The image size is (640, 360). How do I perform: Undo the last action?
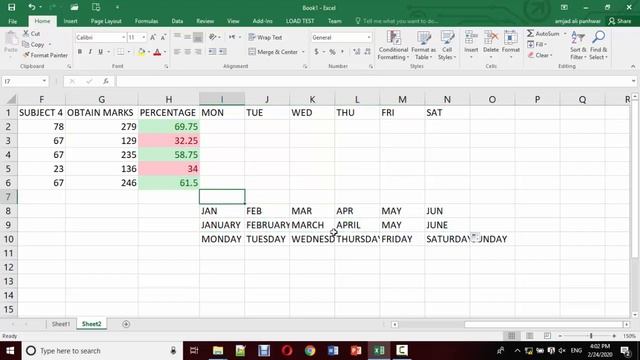click(31, 7)
